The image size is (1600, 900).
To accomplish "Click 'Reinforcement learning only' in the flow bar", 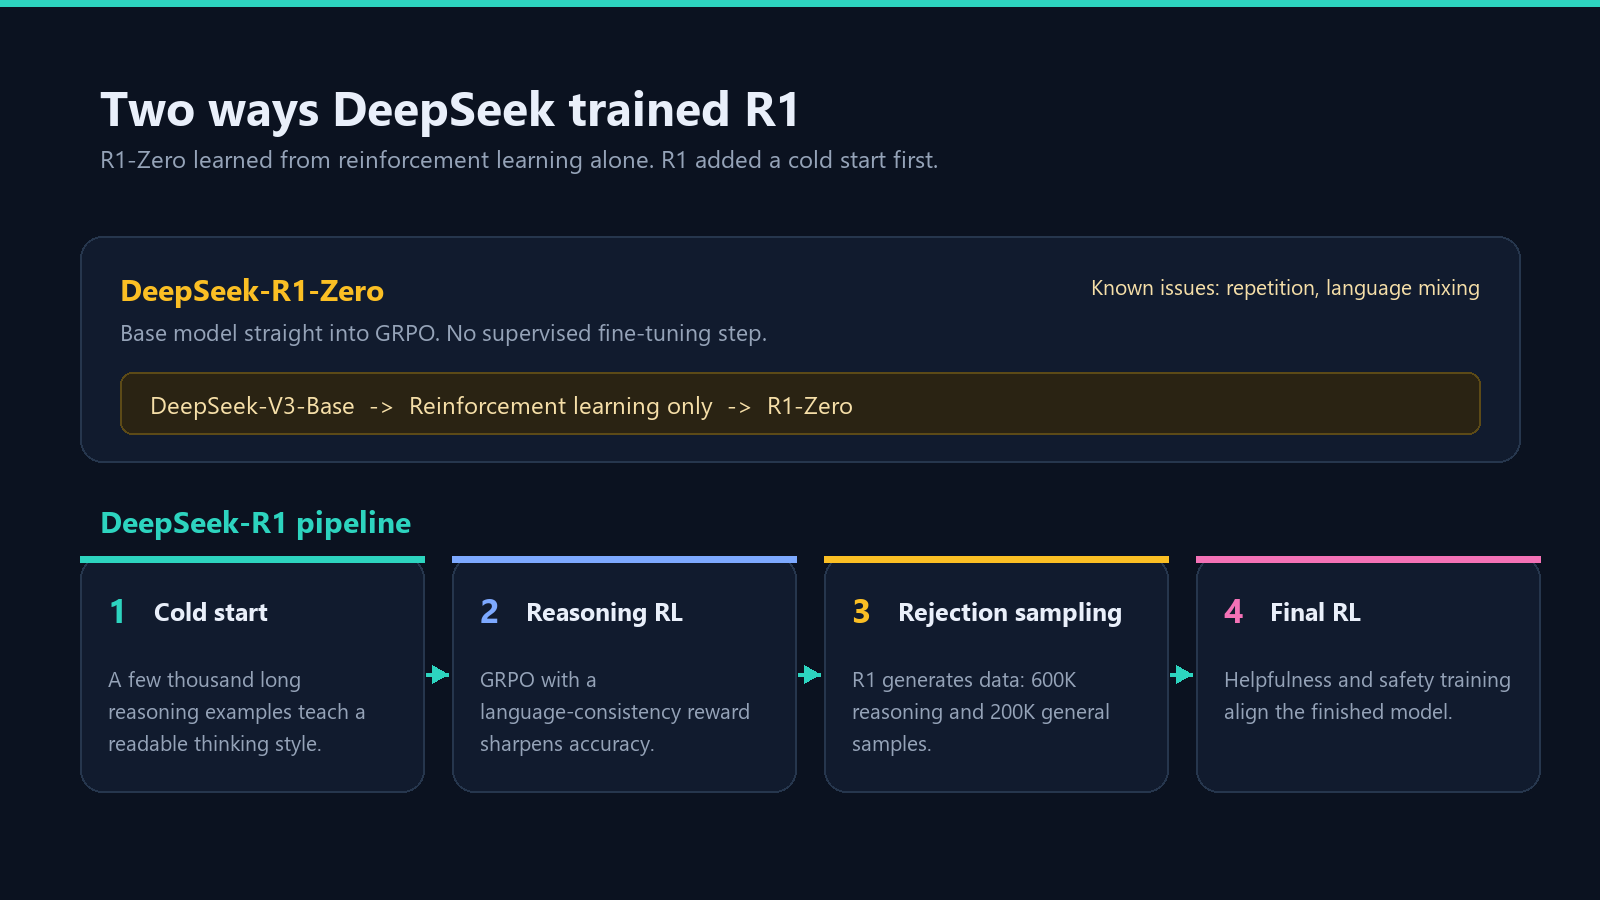I will [561, 406].
